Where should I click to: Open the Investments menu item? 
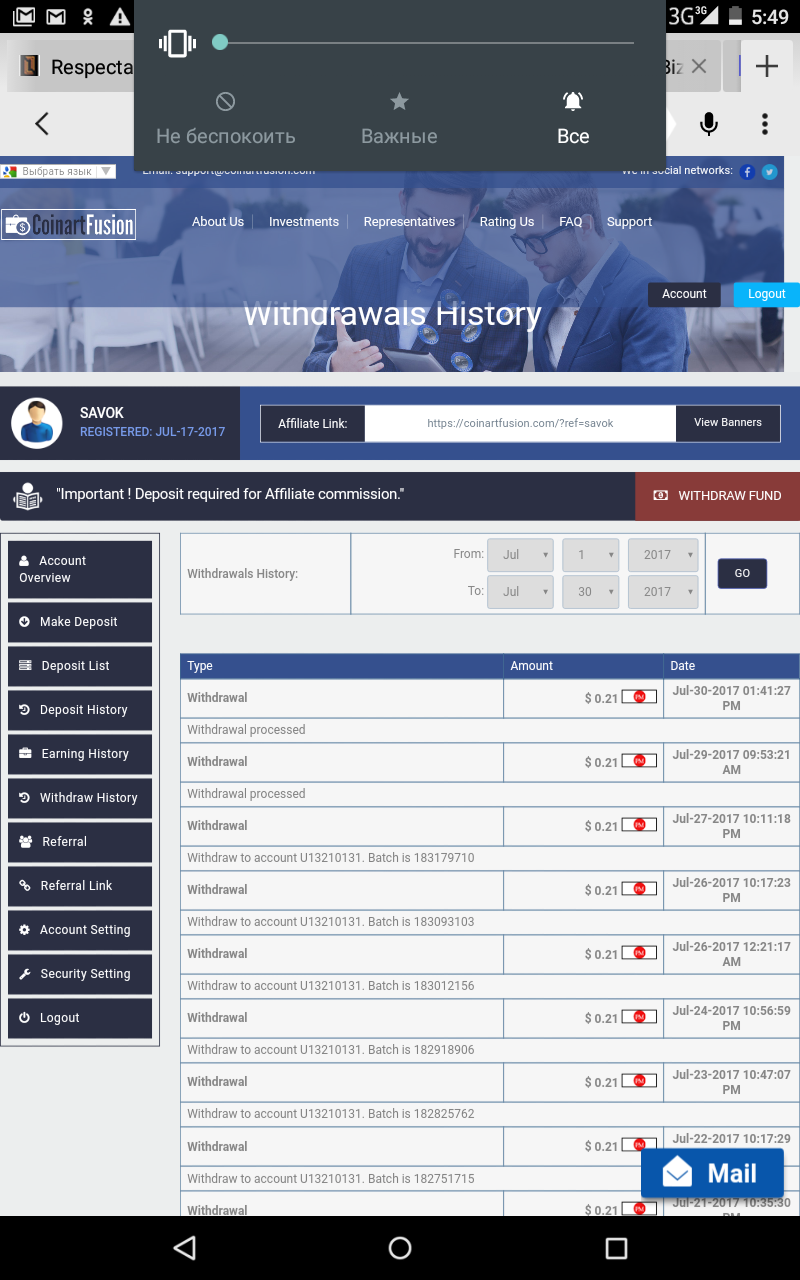304,222
